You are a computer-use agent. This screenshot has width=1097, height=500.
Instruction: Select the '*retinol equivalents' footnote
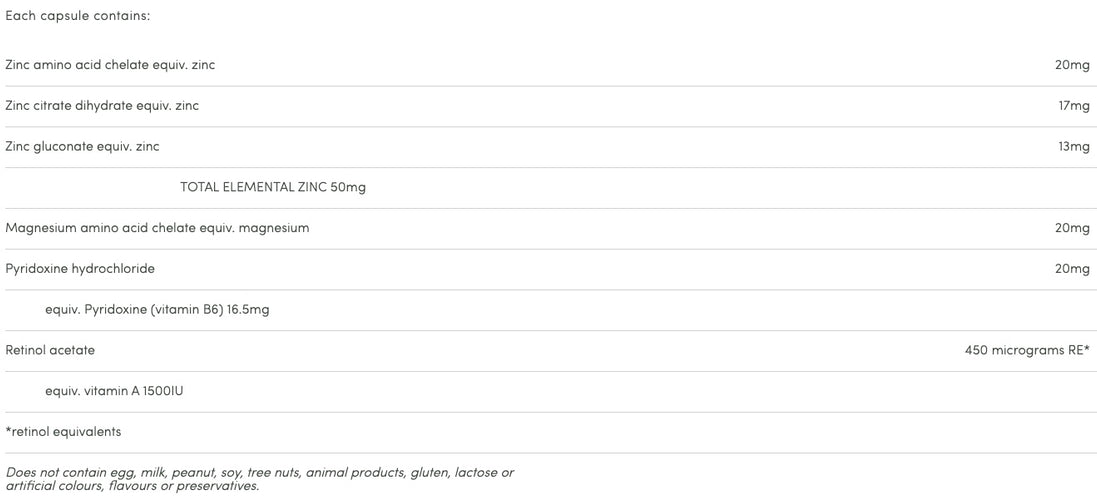point(63,432)
